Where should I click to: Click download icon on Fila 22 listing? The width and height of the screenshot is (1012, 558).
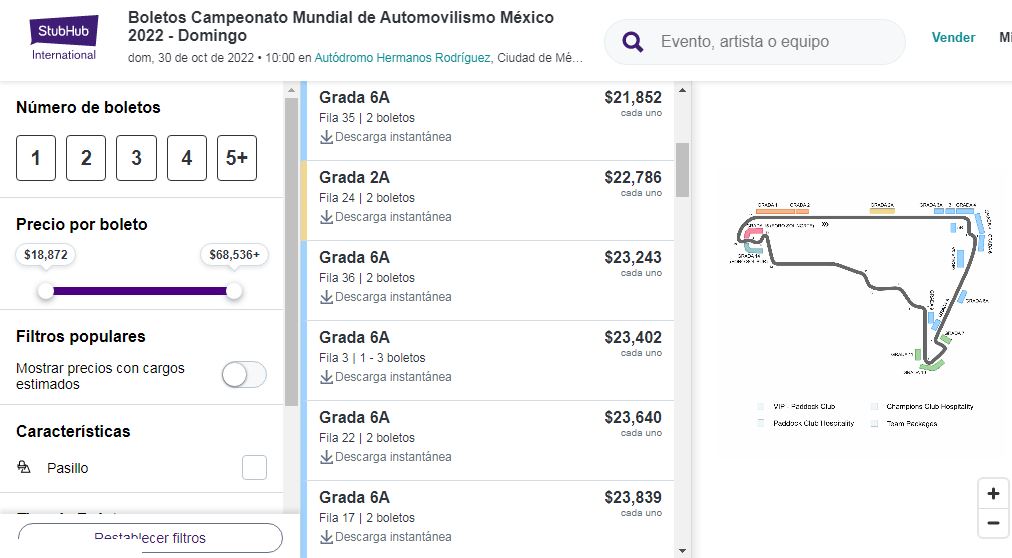[327, 457]
